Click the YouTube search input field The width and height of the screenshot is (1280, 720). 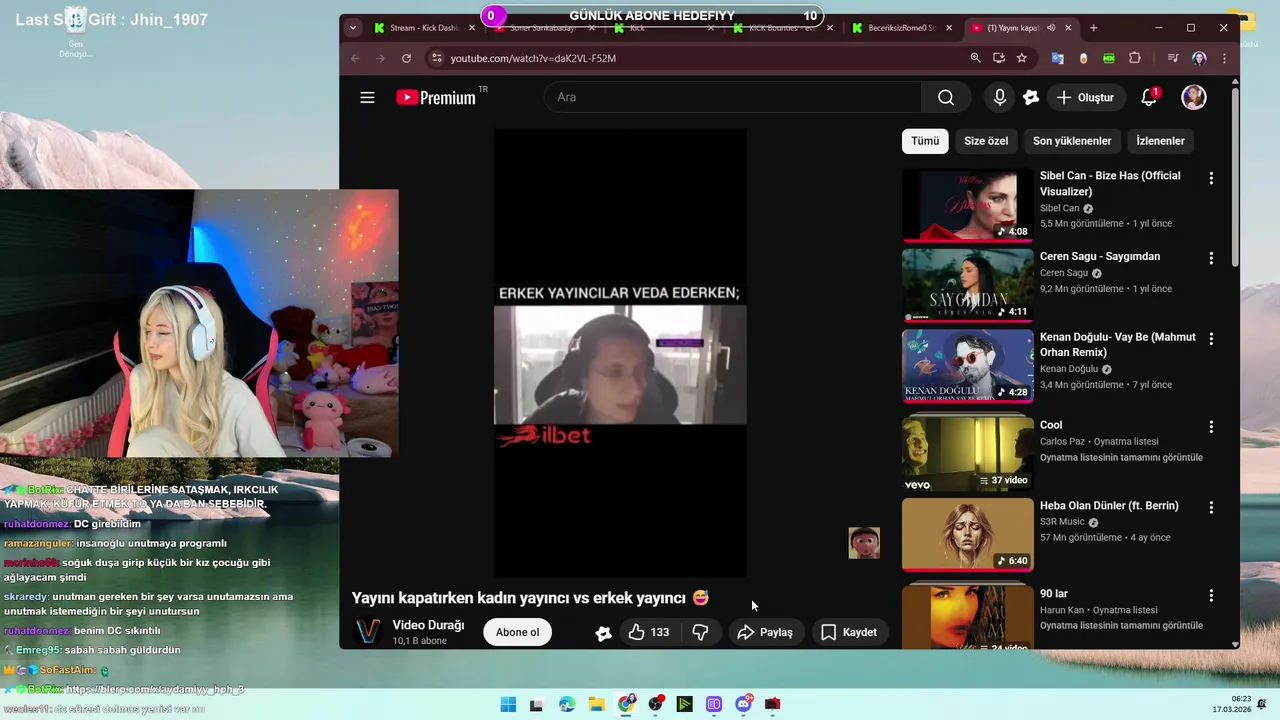click(x=732, y=97)
